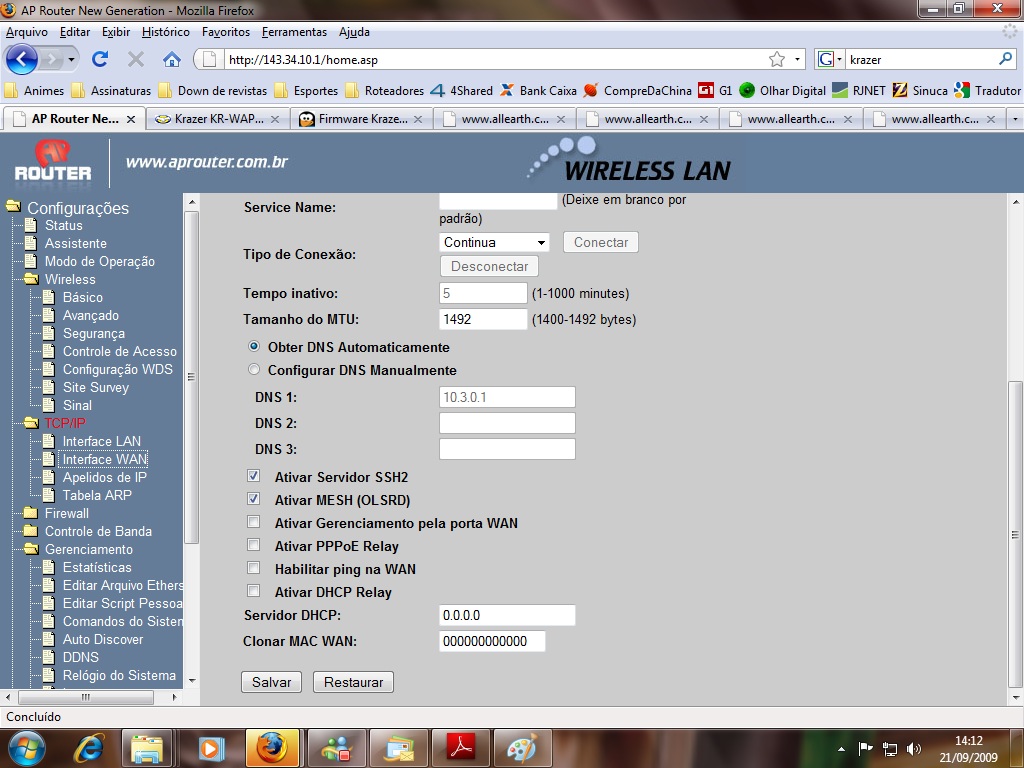Enable Ativar Gerenciamento pela porta WAN
Image resolution: width=1024 pixels, height=768 pixels.
coord(253,522)
